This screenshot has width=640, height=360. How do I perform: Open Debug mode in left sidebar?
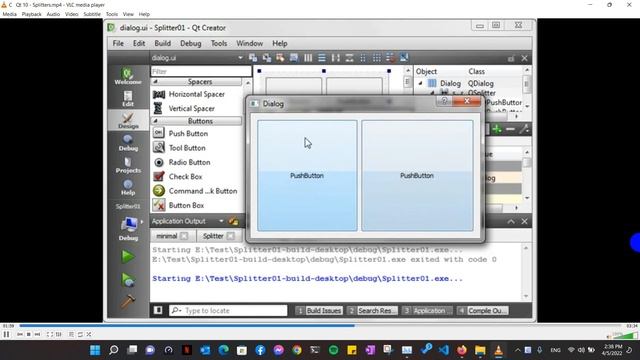[128, 143]
